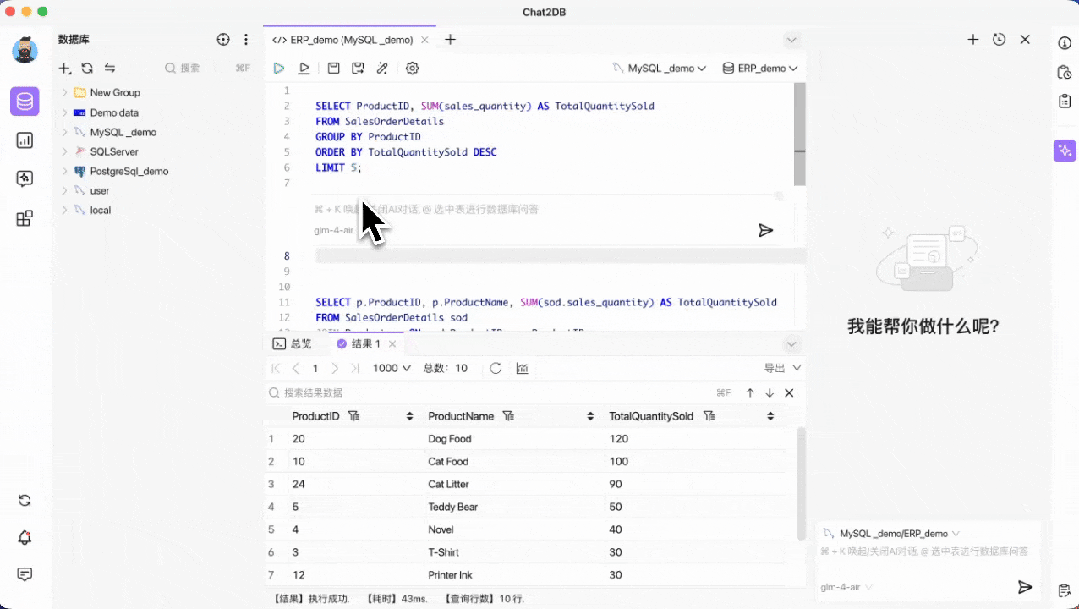Open the 导出 export menu
Viewport: 1079px width, 609px height.
click(x=781, y=368)
